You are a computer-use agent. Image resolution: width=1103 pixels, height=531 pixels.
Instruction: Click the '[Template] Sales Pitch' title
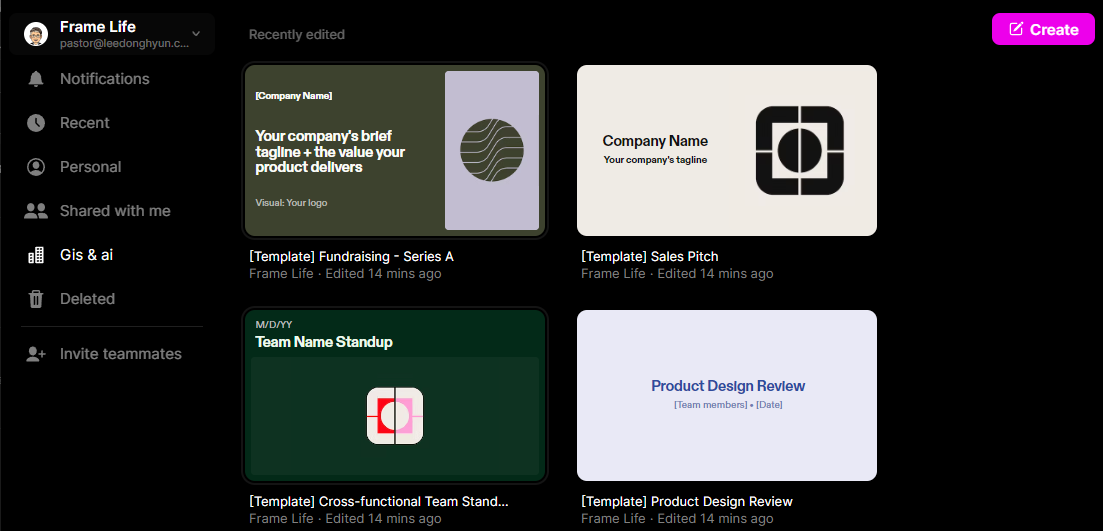tap(649, 257)
